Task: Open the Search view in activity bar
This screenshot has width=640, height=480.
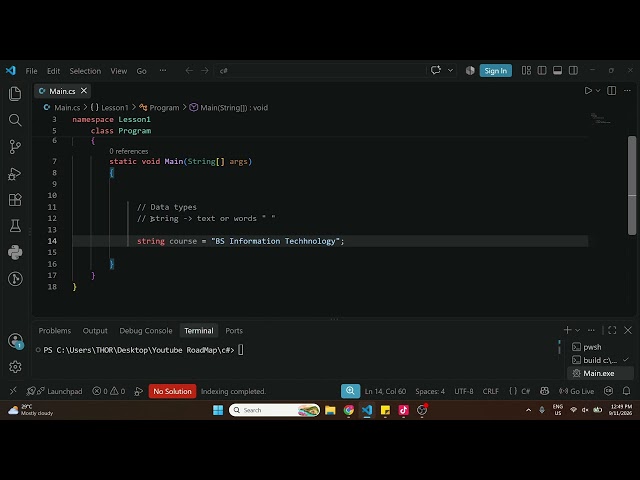Action: point(15,120)
